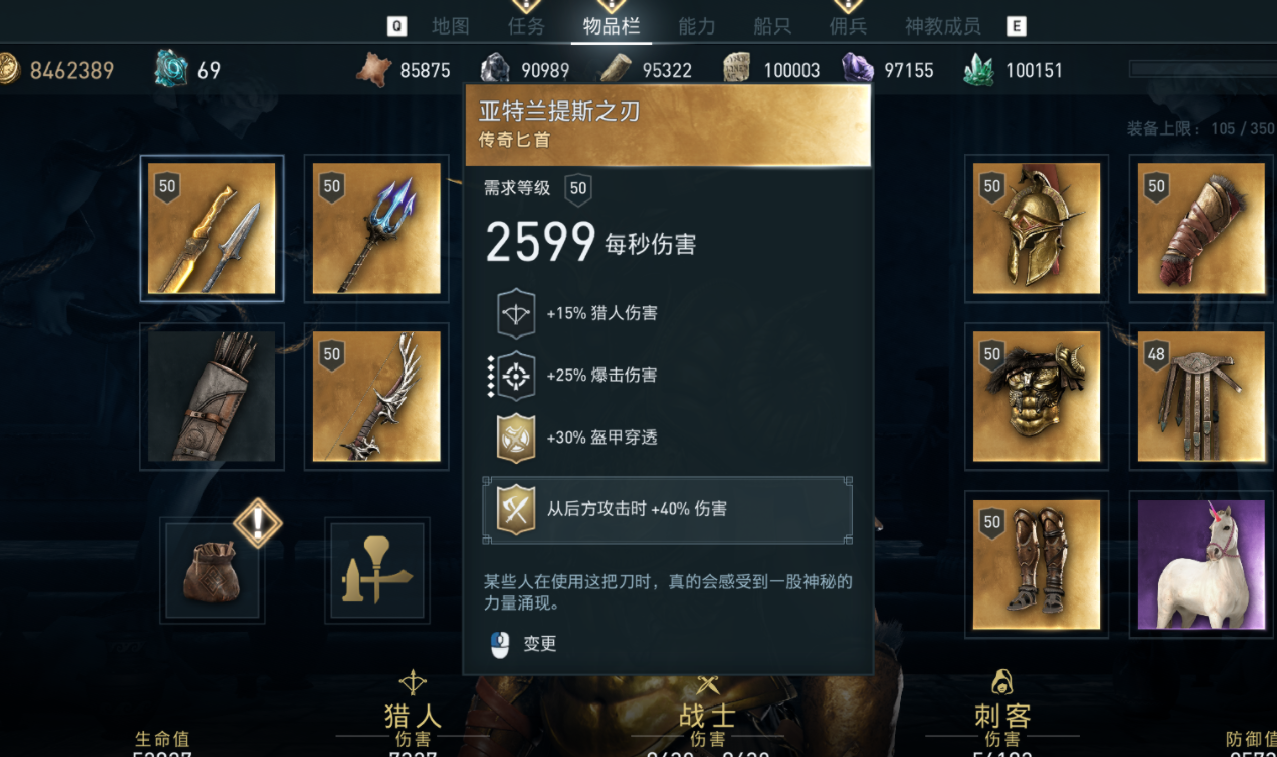Open the arrow quiver slot
This screenshot has width=1277, height=757.
(211, 396)
